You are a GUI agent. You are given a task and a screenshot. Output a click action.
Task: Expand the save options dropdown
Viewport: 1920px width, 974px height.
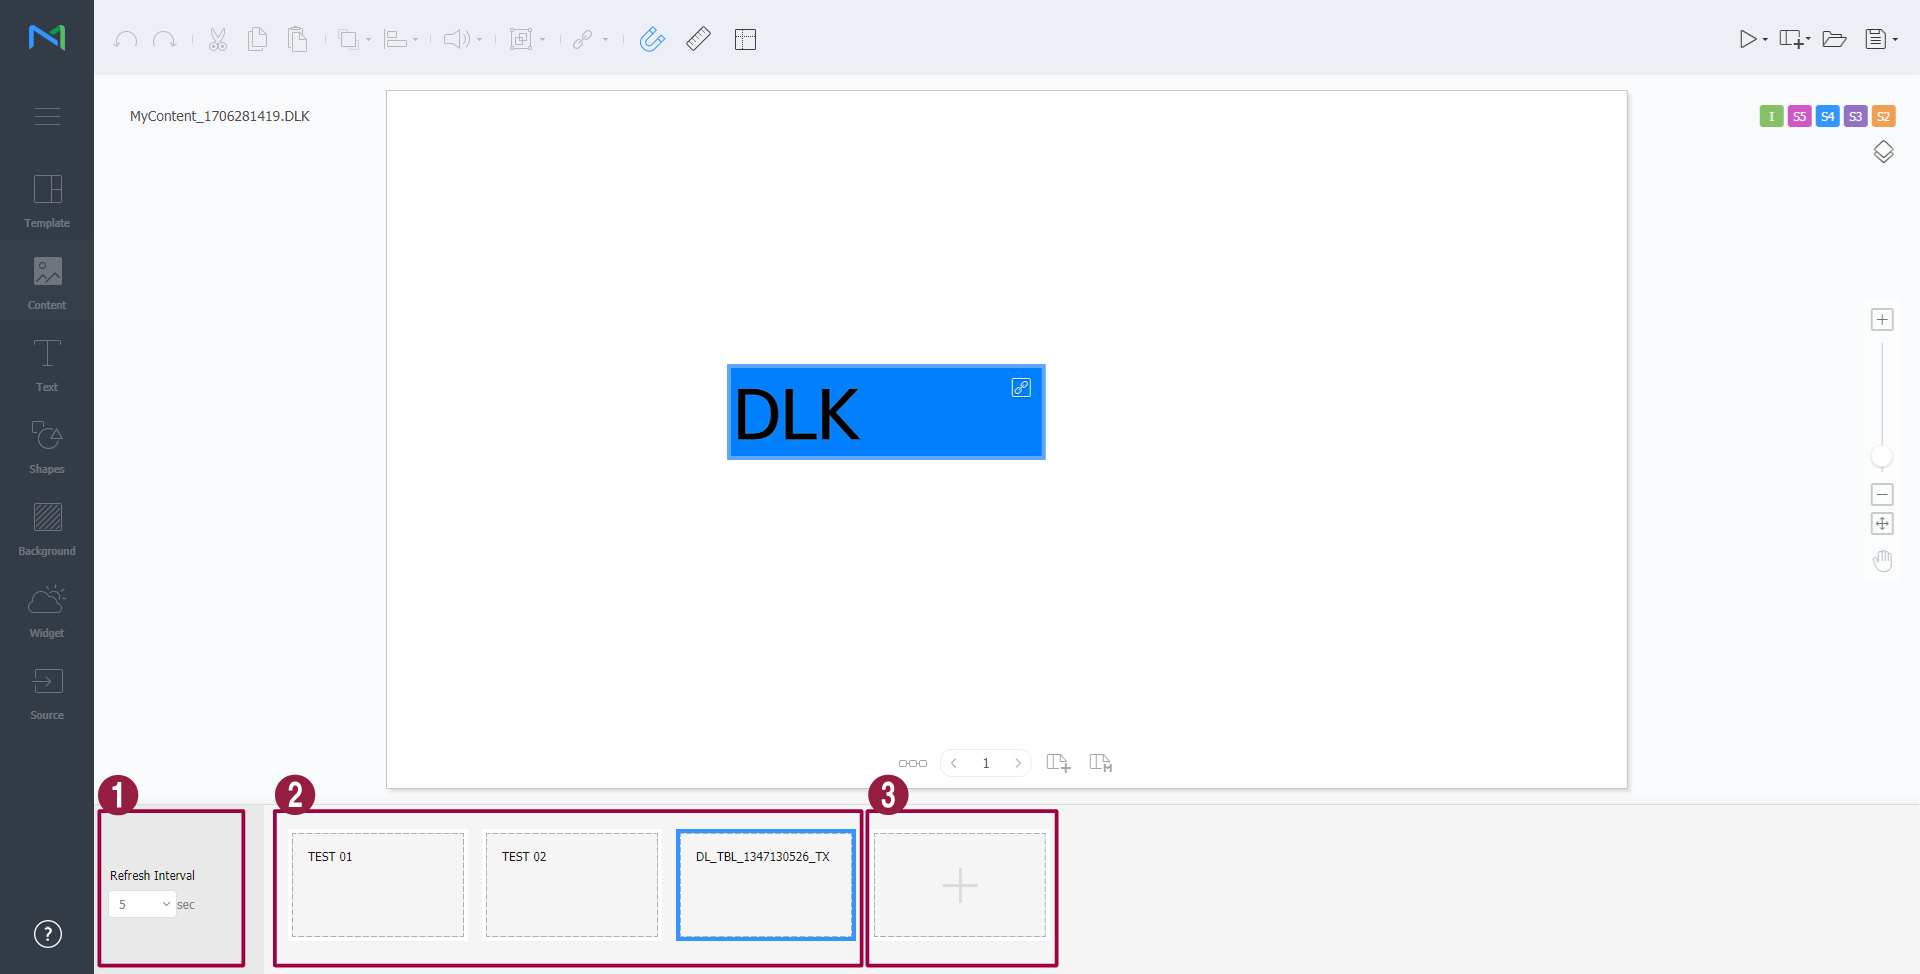[1895, 40]
